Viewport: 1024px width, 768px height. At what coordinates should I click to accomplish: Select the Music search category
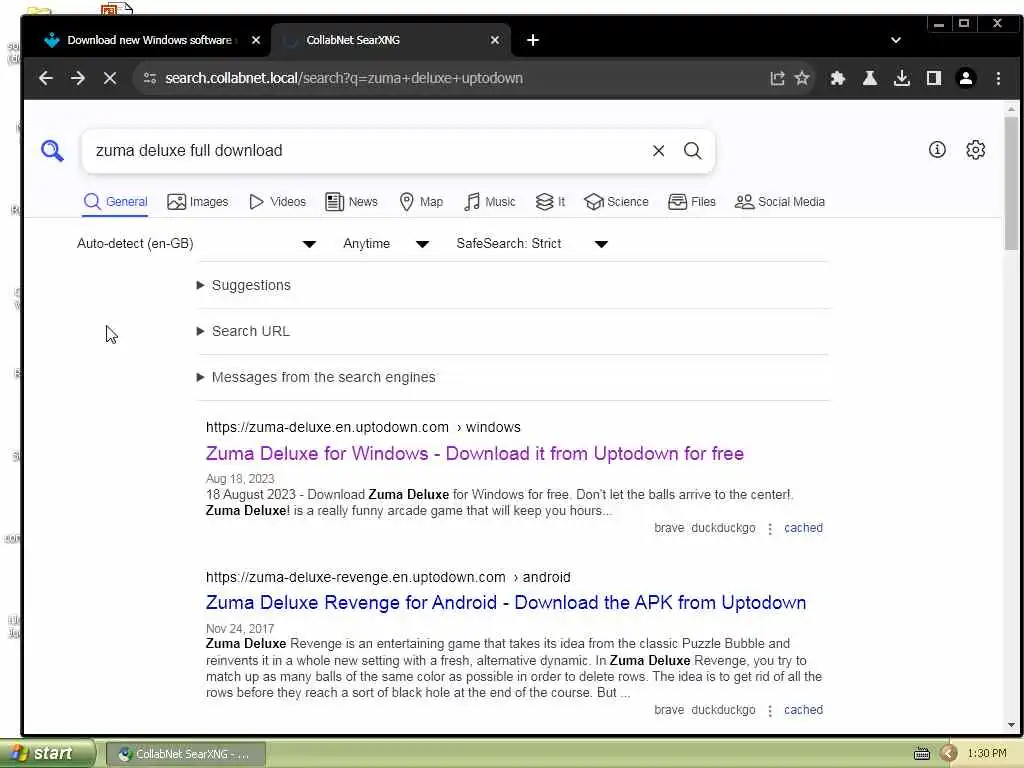pos(490,202)
